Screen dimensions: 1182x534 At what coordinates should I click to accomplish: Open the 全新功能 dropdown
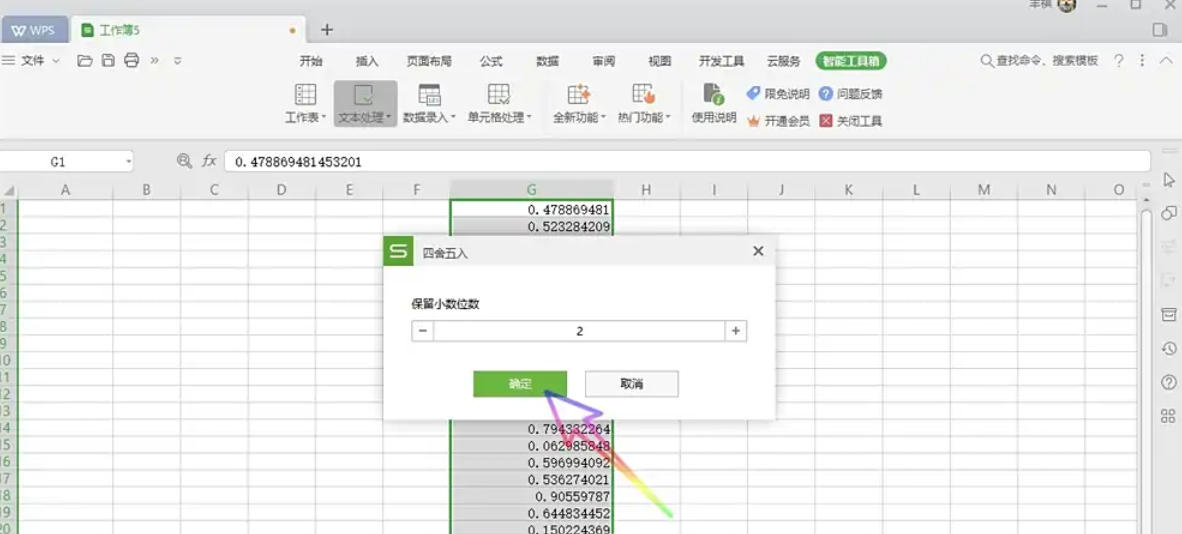click(579, 104)
